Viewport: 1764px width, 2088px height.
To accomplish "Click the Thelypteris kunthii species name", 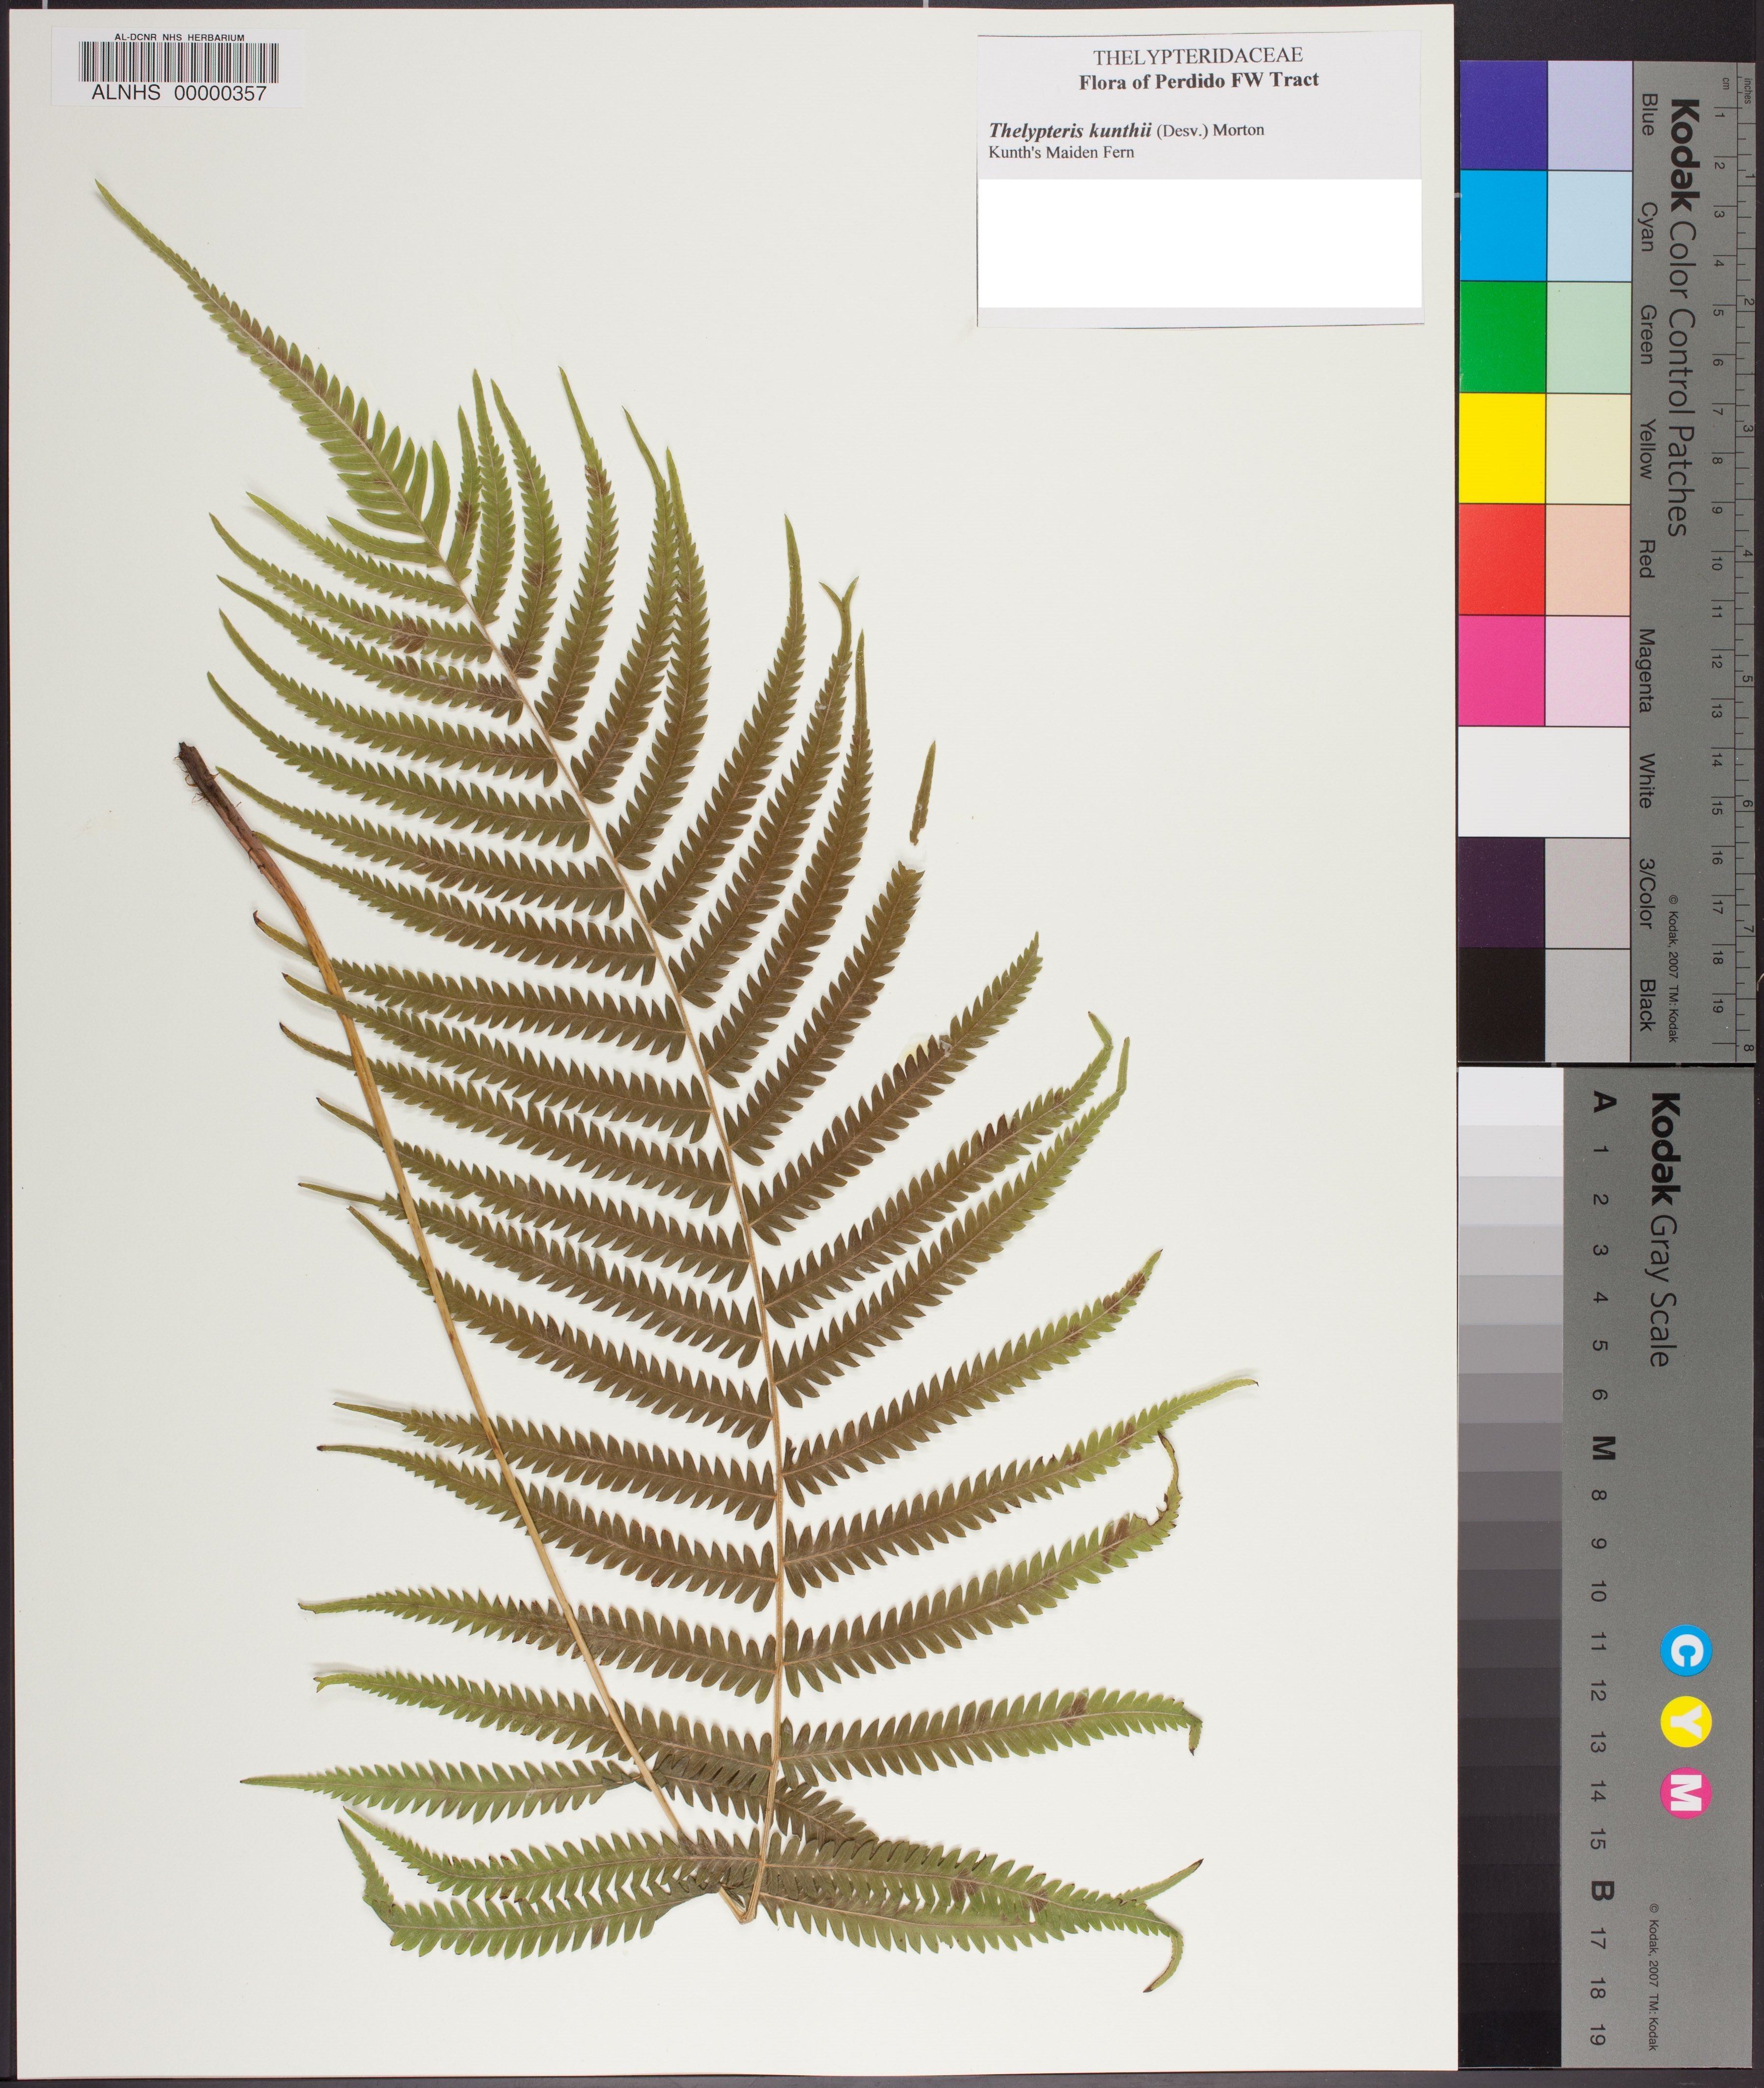I will [x=1069, y=130].
